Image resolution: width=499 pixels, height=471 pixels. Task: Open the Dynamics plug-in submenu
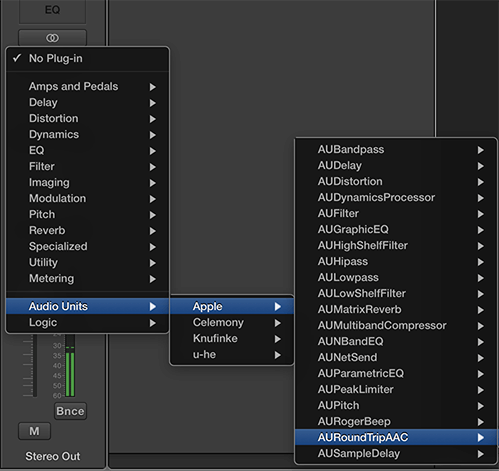click(x=88, y=135)
